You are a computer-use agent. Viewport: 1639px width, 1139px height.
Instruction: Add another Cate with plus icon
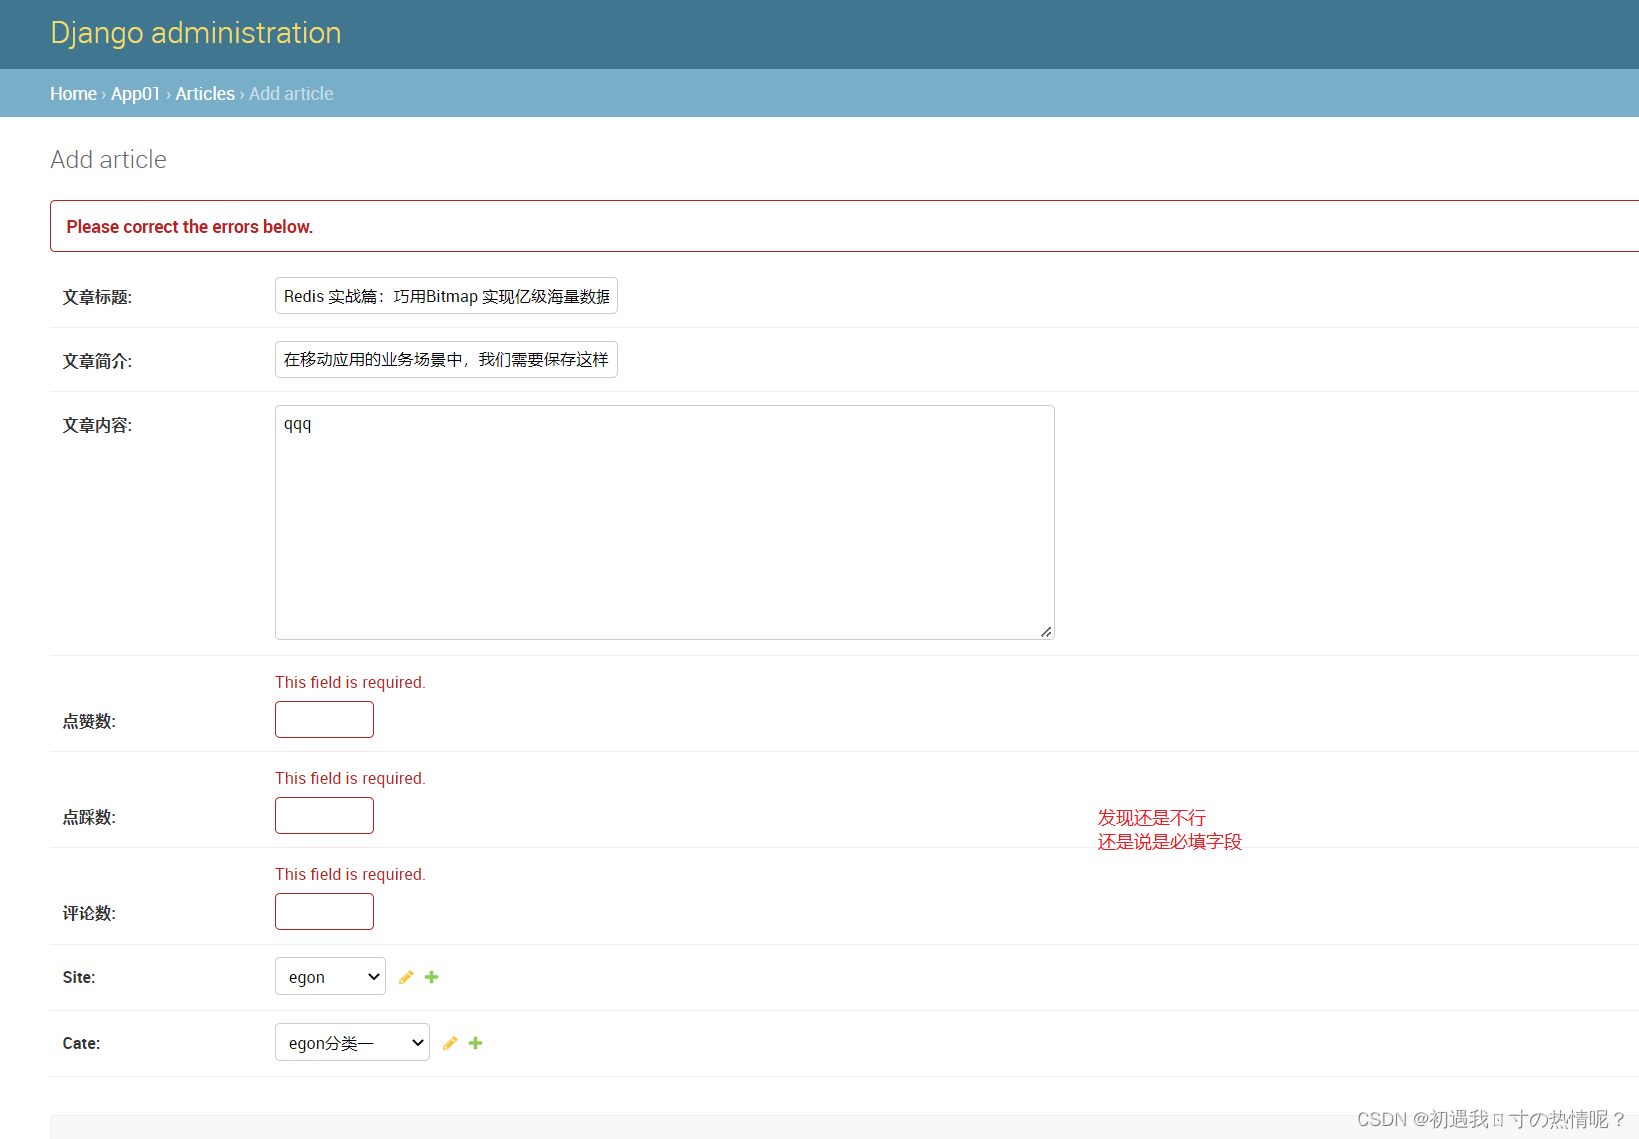click(476, 1043)
